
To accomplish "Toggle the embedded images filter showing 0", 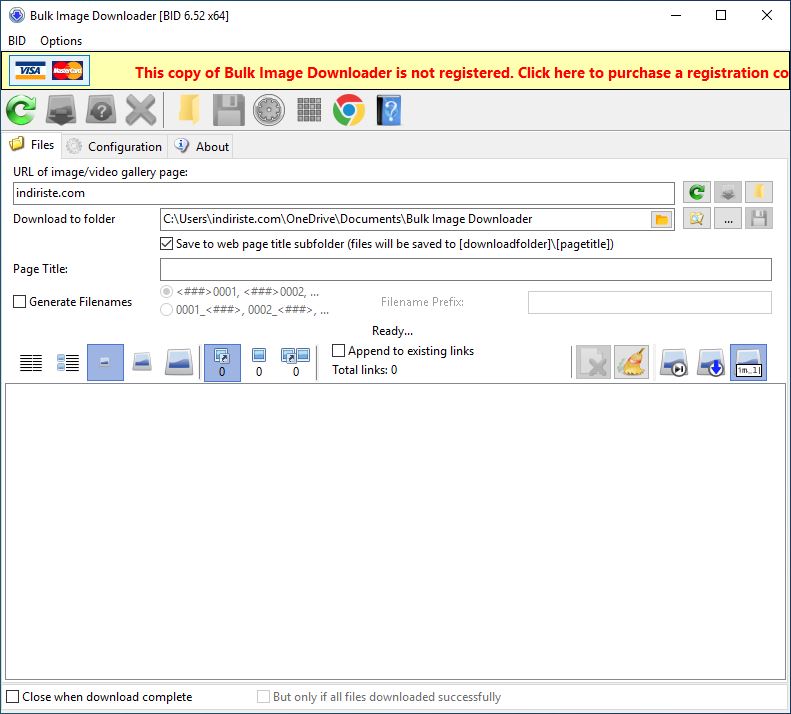I will point(259,362).
